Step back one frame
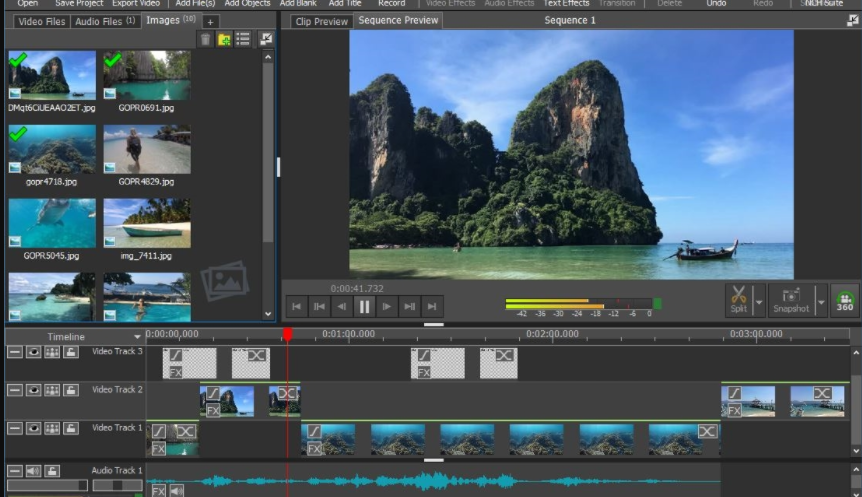Viewport: 862px width, 497px height. pyautogui.click(x=341, y=307)
